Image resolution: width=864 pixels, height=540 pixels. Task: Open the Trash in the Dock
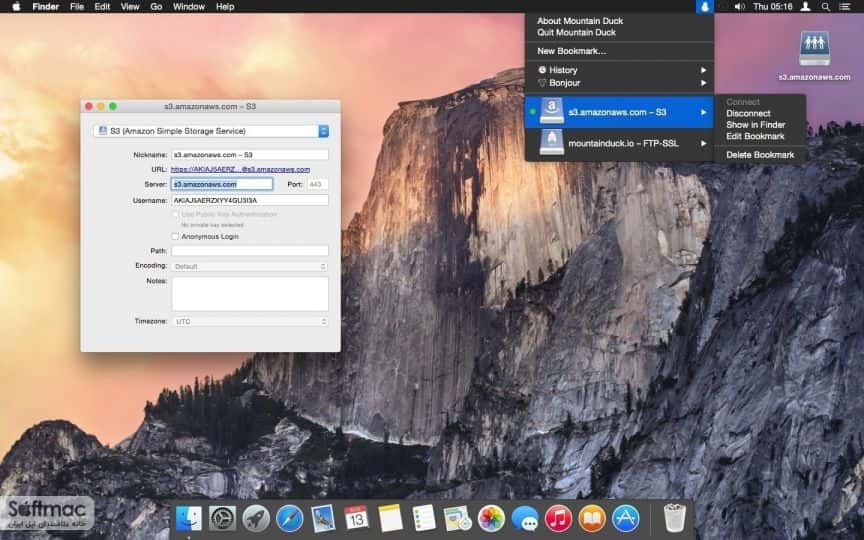[x=674, y=518]
